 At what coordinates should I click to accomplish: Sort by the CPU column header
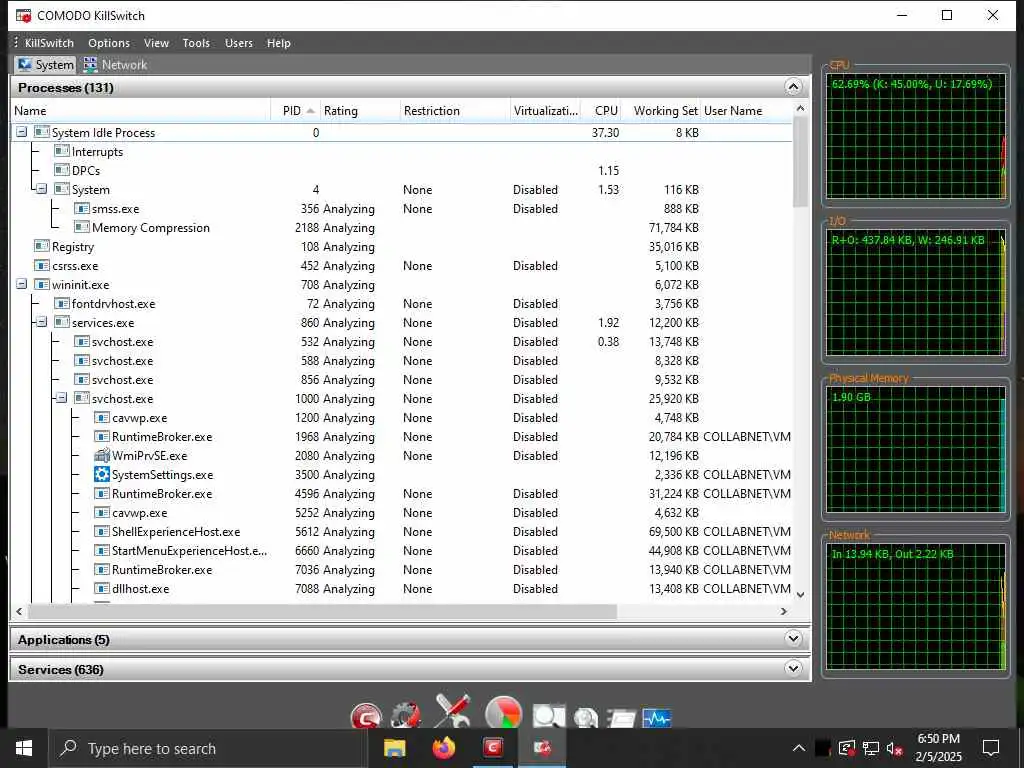(602, 111)
